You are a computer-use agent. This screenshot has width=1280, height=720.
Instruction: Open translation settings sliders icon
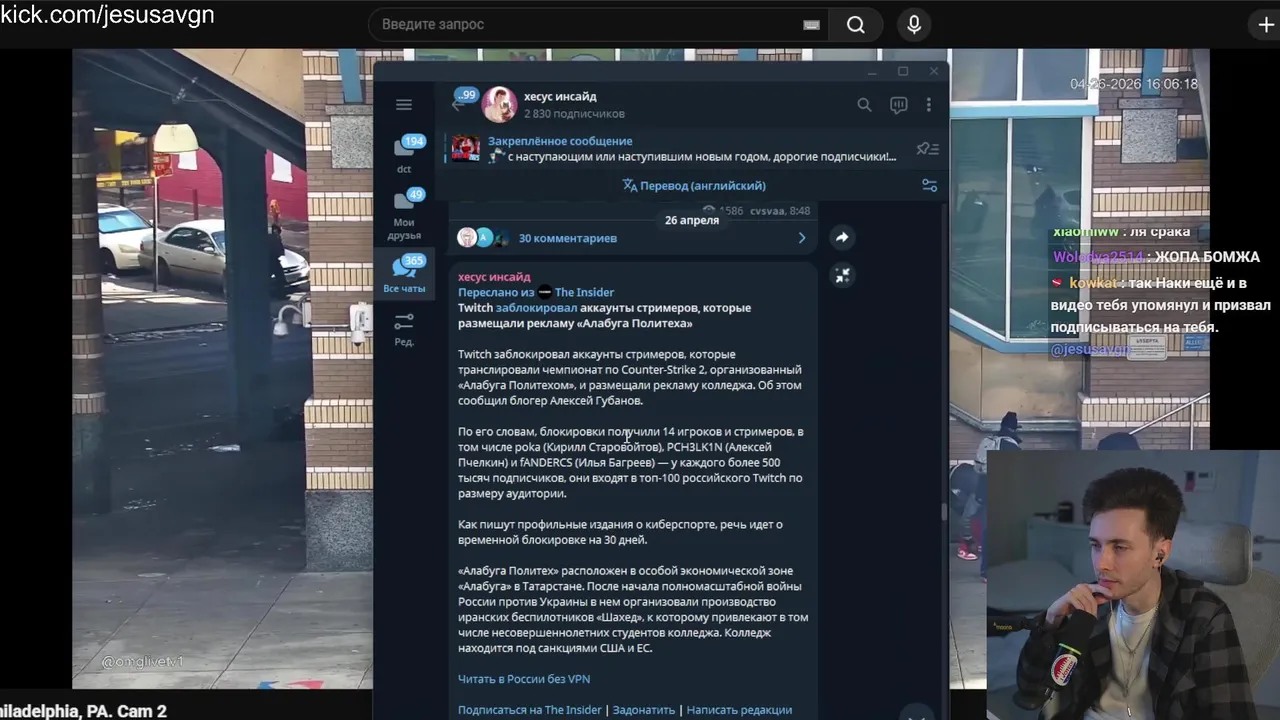[x=929, y=185]
